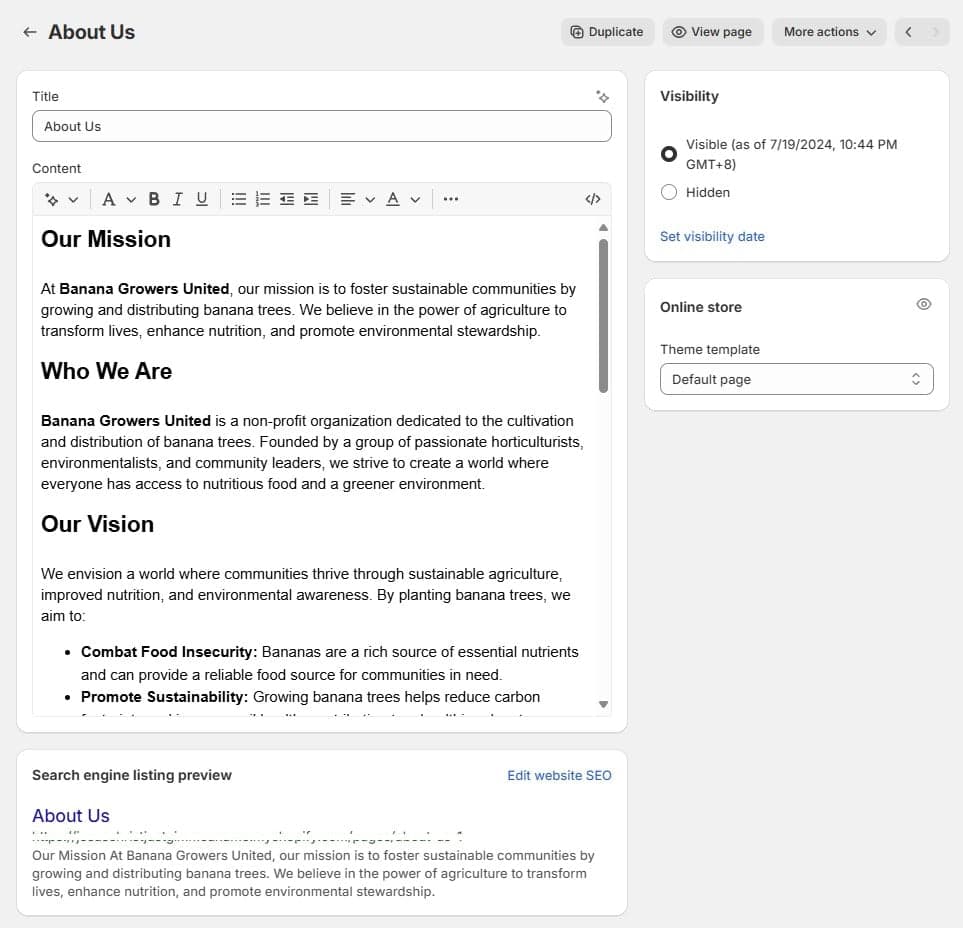Viewport: 963px width, 928px height.
Task: Open the alignment dropdown arrow
Action: 370,199
